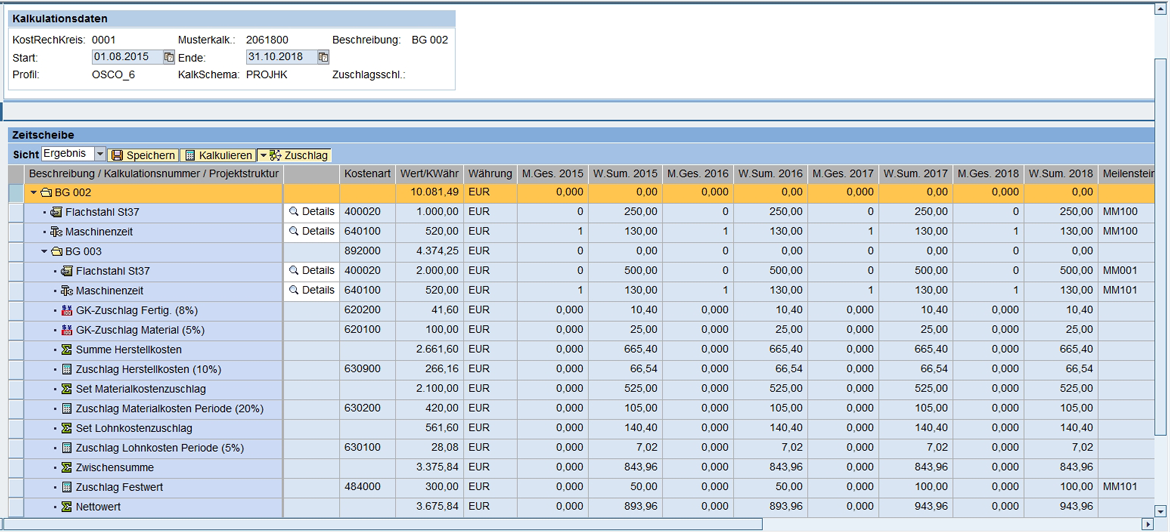Screen dimensions: 1170x532
Task: Click activity icon of Maschinenzeit with MM100
Action: 56,231
